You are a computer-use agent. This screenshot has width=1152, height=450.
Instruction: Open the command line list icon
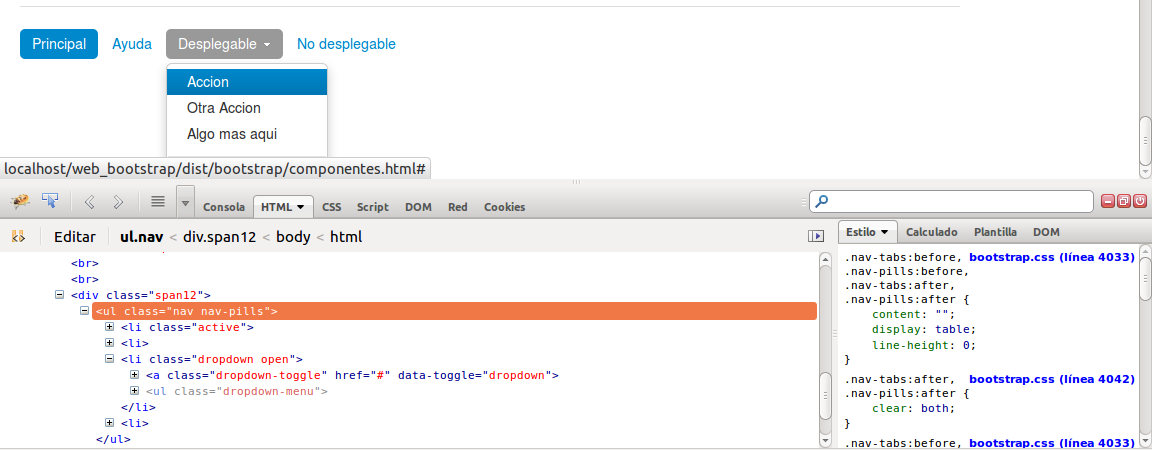coord(158,201)
